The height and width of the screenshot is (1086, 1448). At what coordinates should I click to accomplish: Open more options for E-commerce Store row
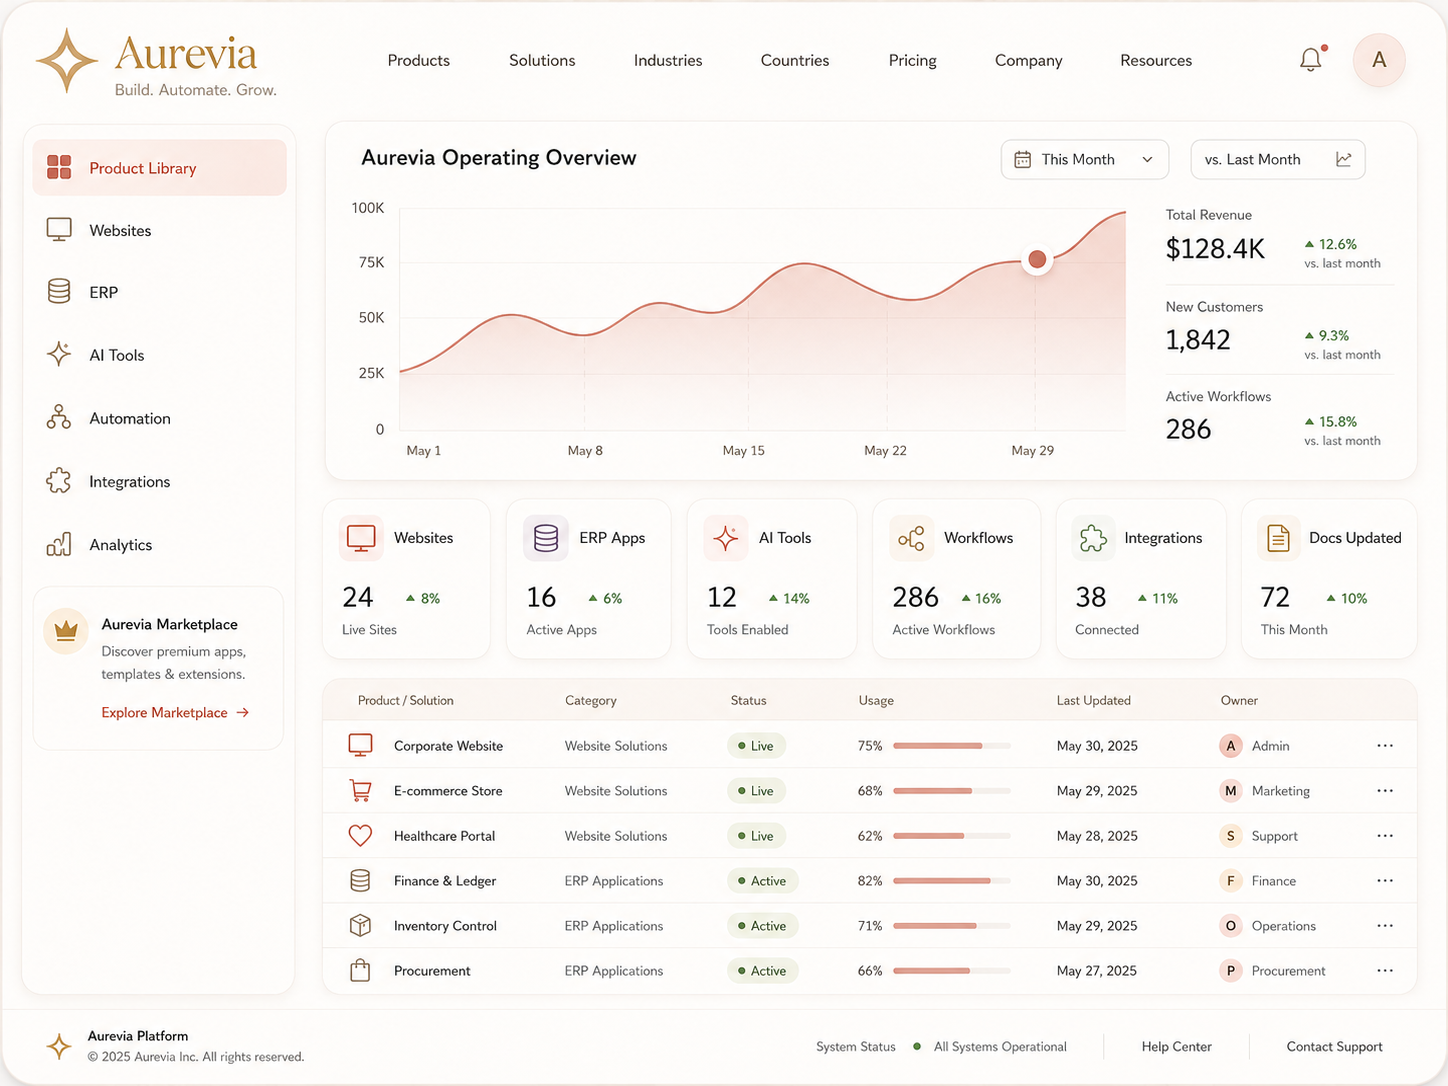(1385, 790)
